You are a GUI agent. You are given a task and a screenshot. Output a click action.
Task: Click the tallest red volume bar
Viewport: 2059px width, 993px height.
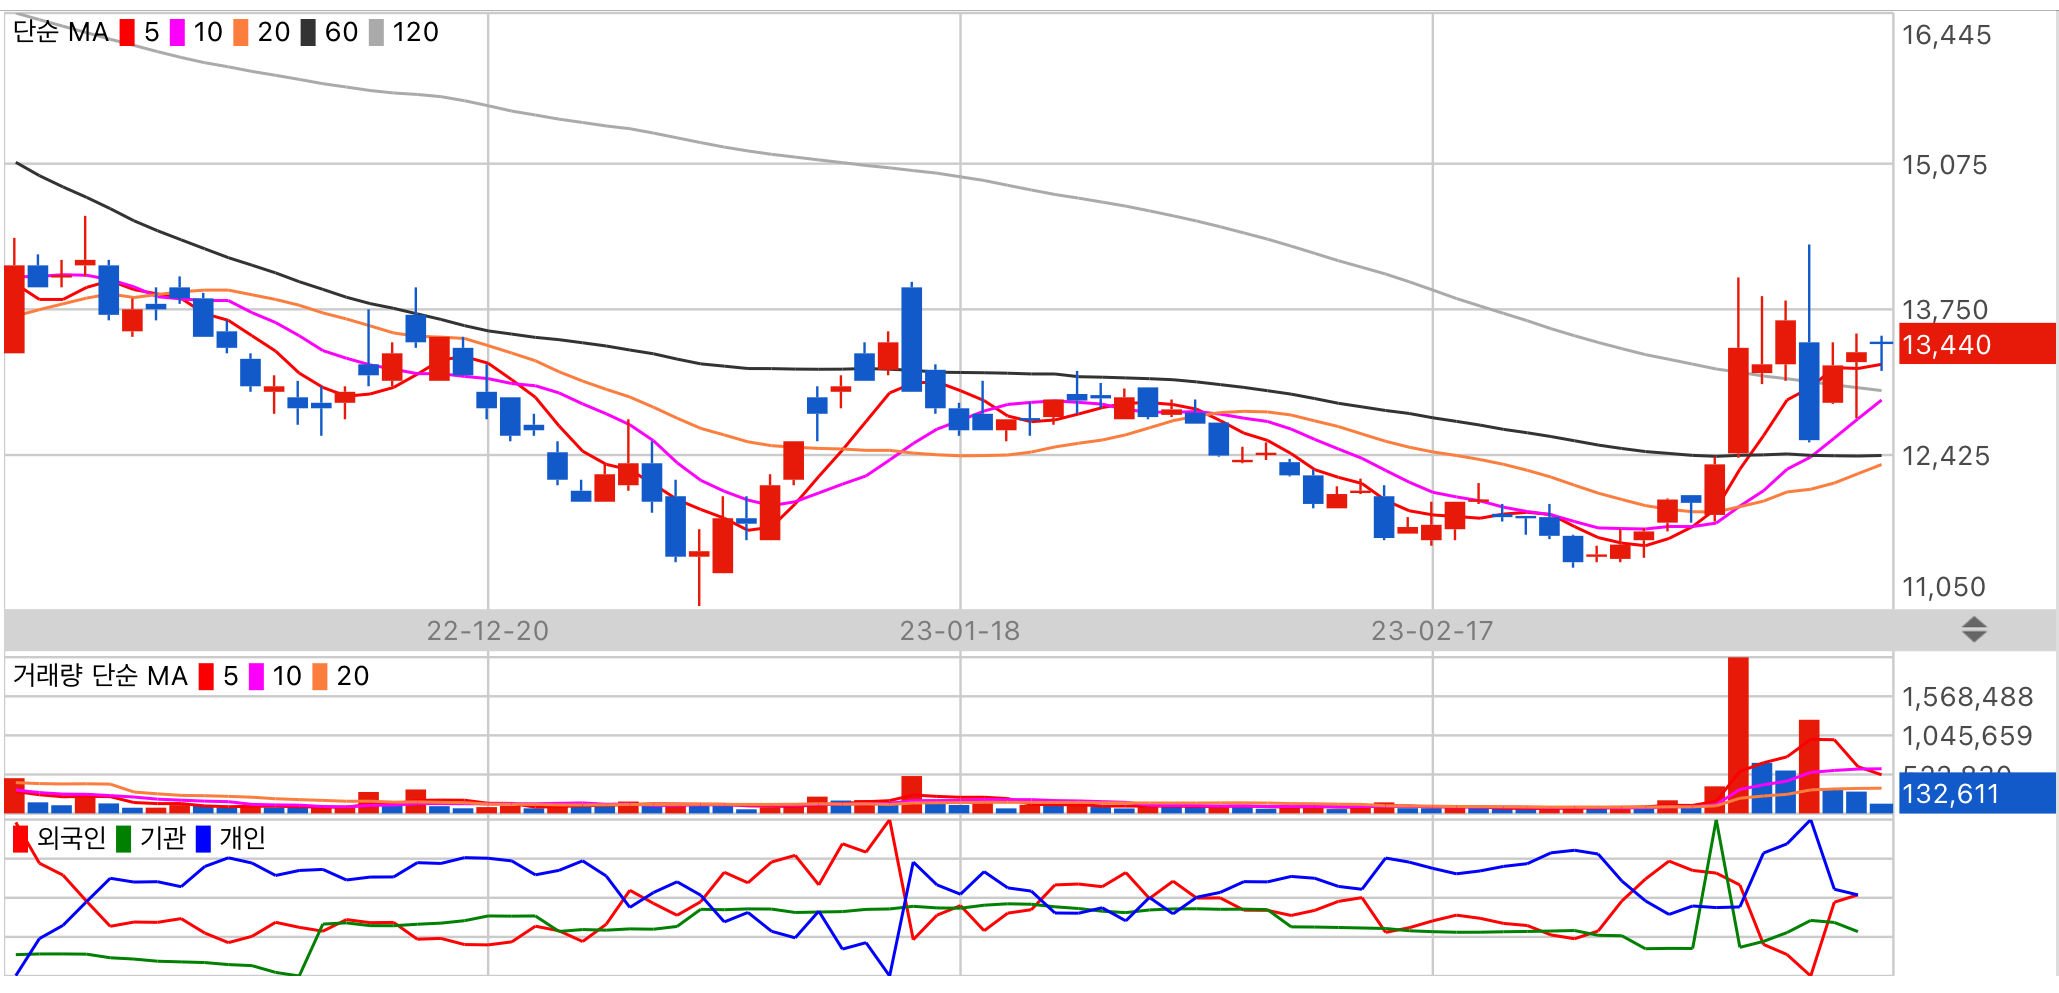(x=1738, y=735)
